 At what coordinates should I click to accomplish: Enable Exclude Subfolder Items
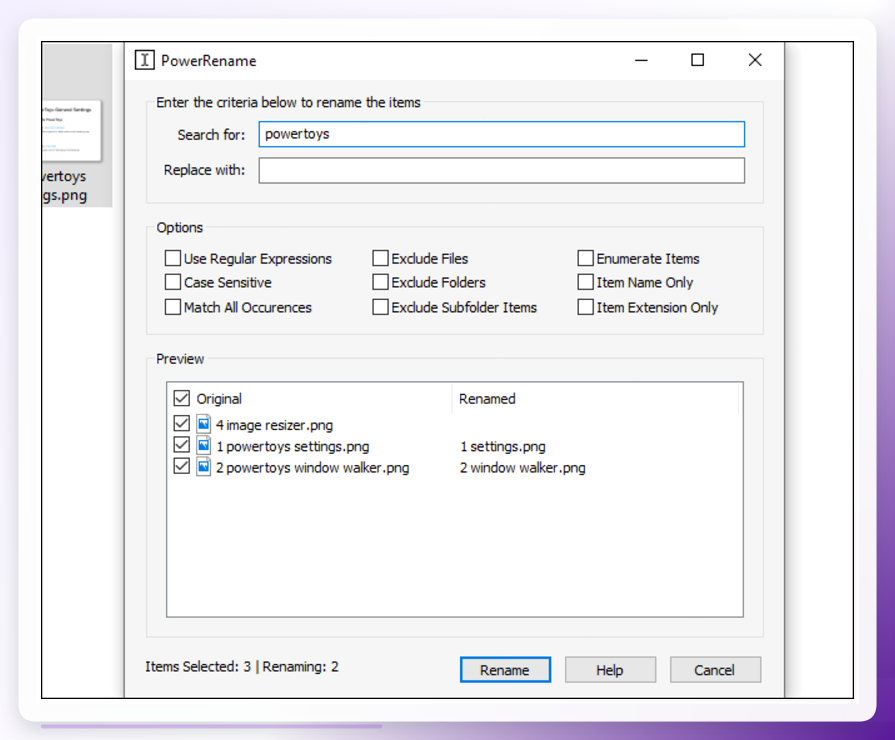tap(380, 307)
